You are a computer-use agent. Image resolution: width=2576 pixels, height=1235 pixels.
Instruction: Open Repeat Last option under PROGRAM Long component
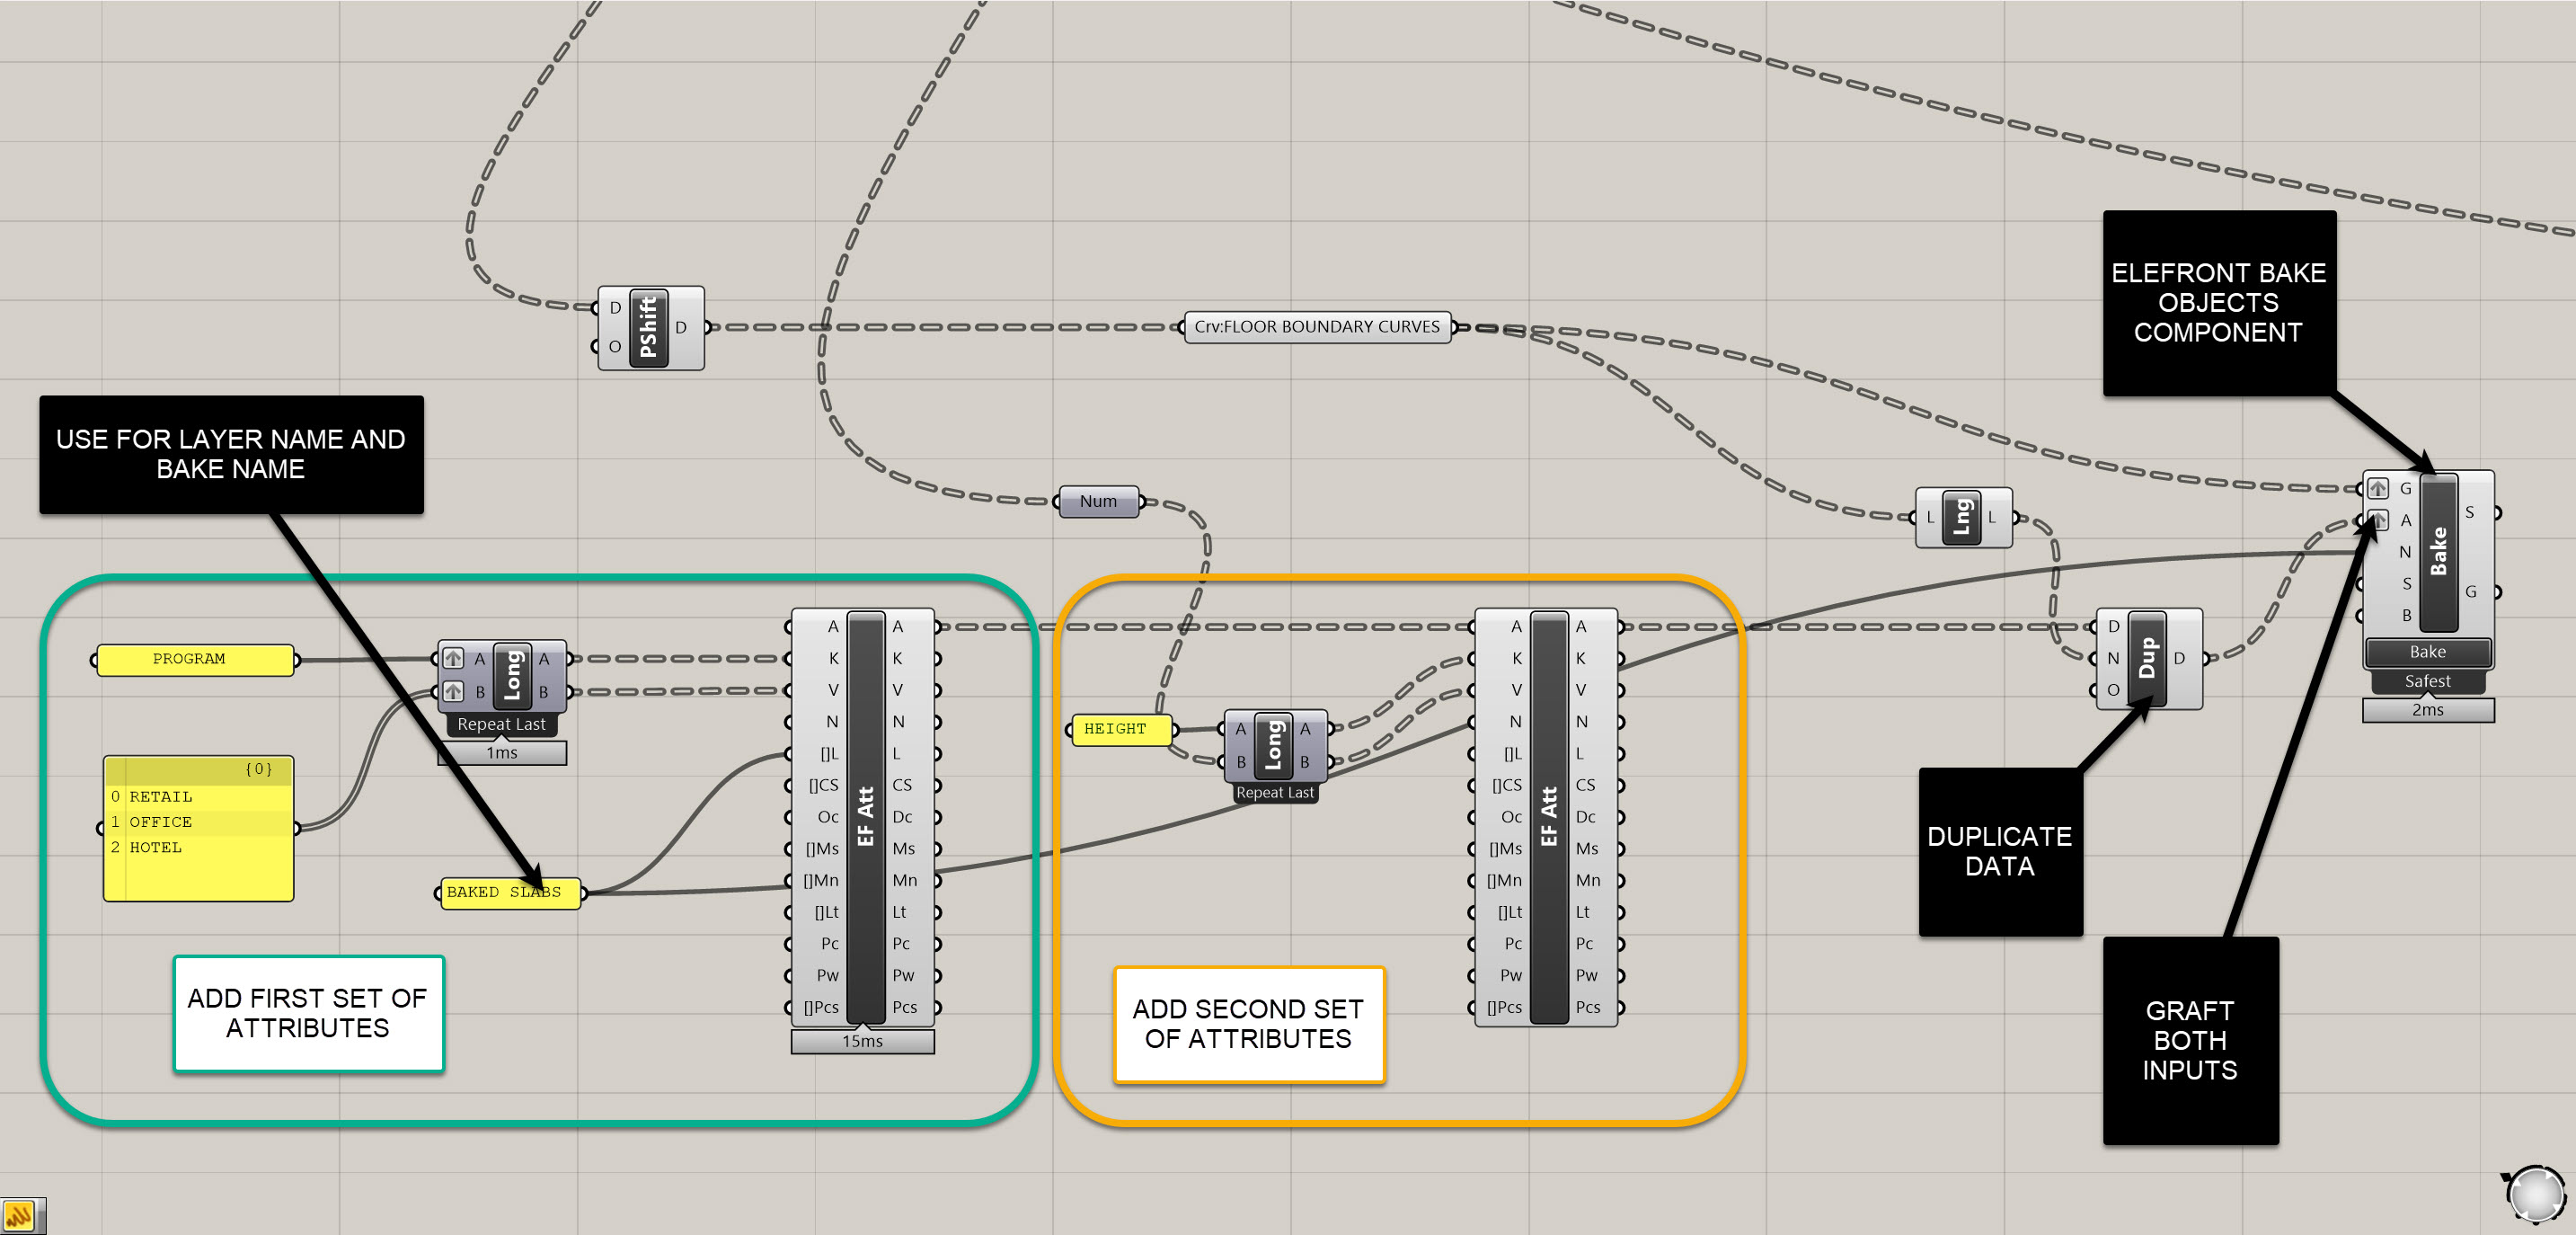[501, 724]
